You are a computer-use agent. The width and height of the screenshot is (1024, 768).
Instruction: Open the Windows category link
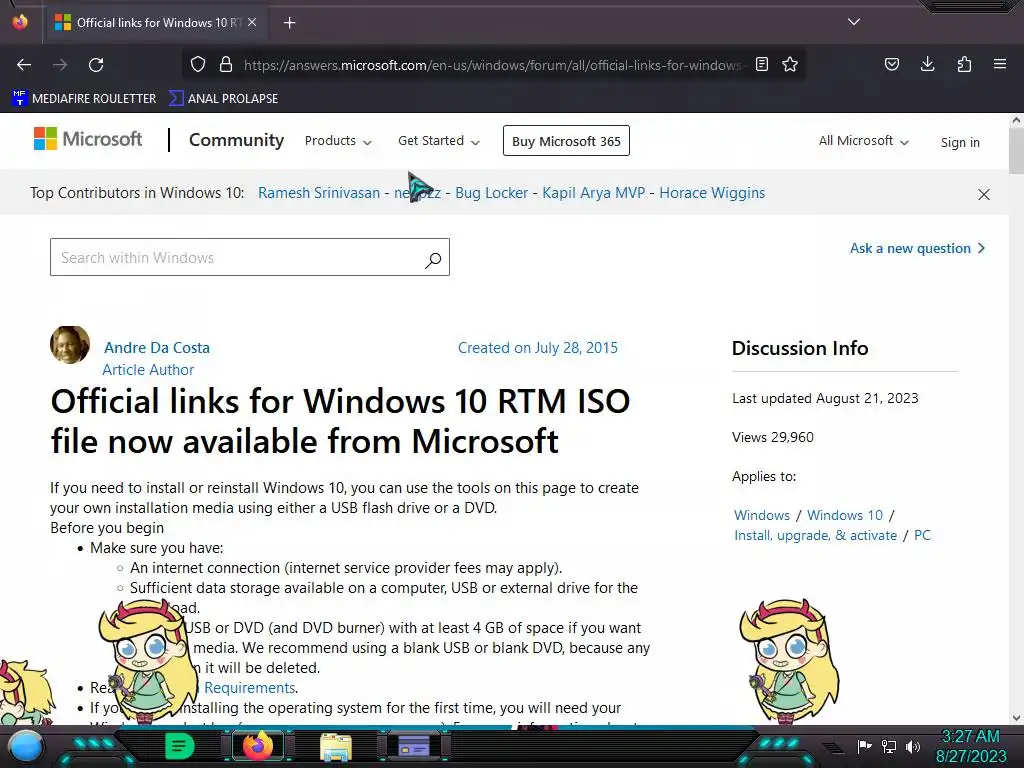762,515
